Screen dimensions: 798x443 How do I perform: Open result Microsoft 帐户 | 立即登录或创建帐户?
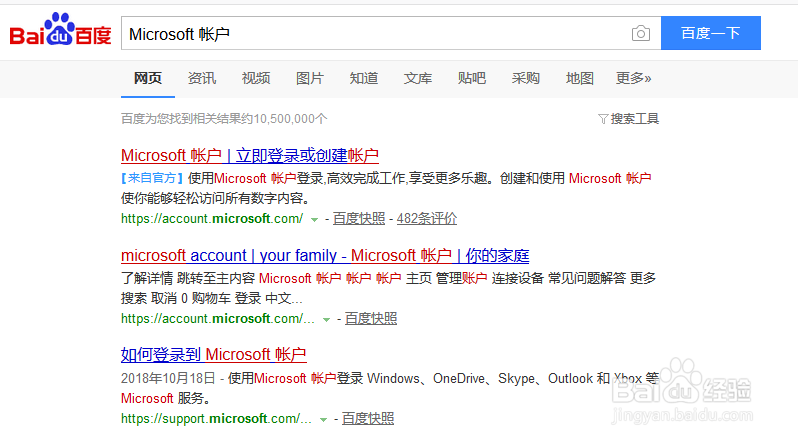point(250,155)
